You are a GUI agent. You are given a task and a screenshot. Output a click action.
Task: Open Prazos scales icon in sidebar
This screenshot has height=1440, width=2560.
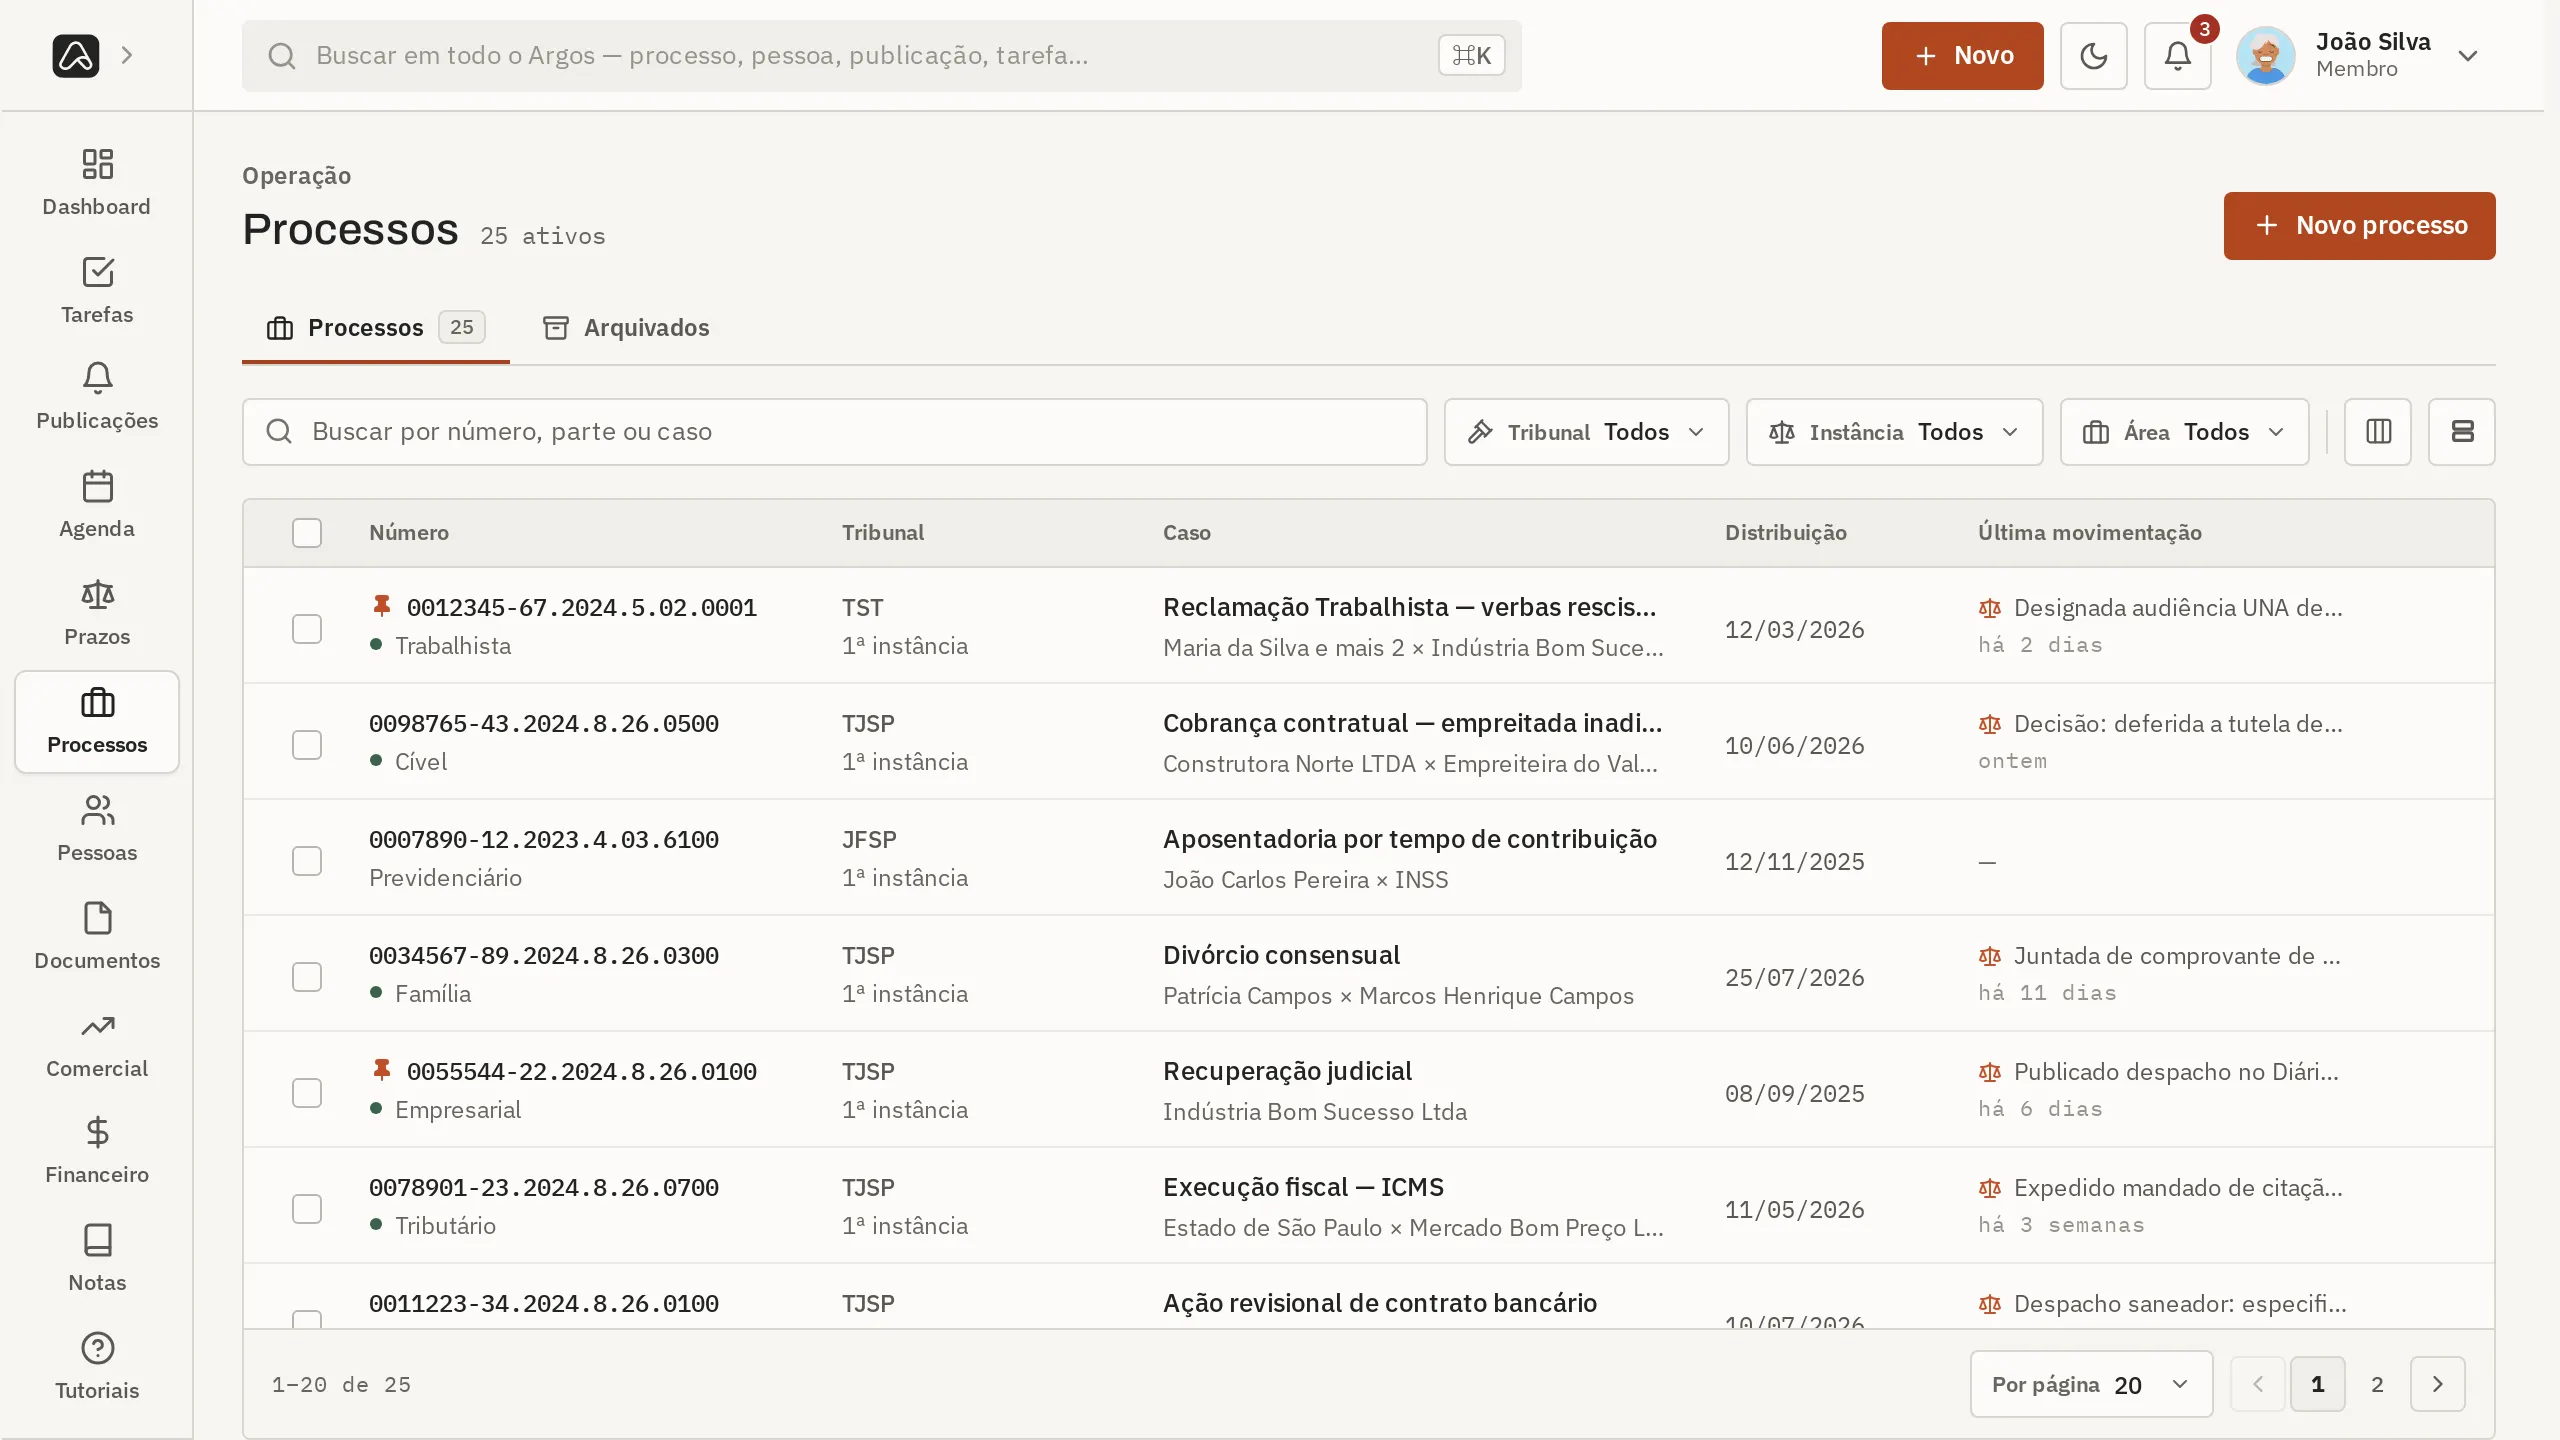(97, 594)
